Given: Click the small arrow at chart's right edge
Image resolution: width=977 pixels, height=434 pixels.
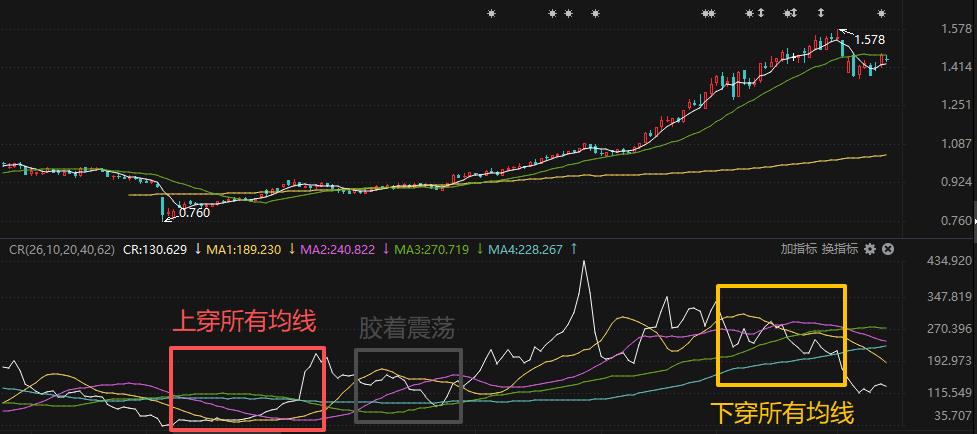Looking at the screenshot, I should (973, 220).
